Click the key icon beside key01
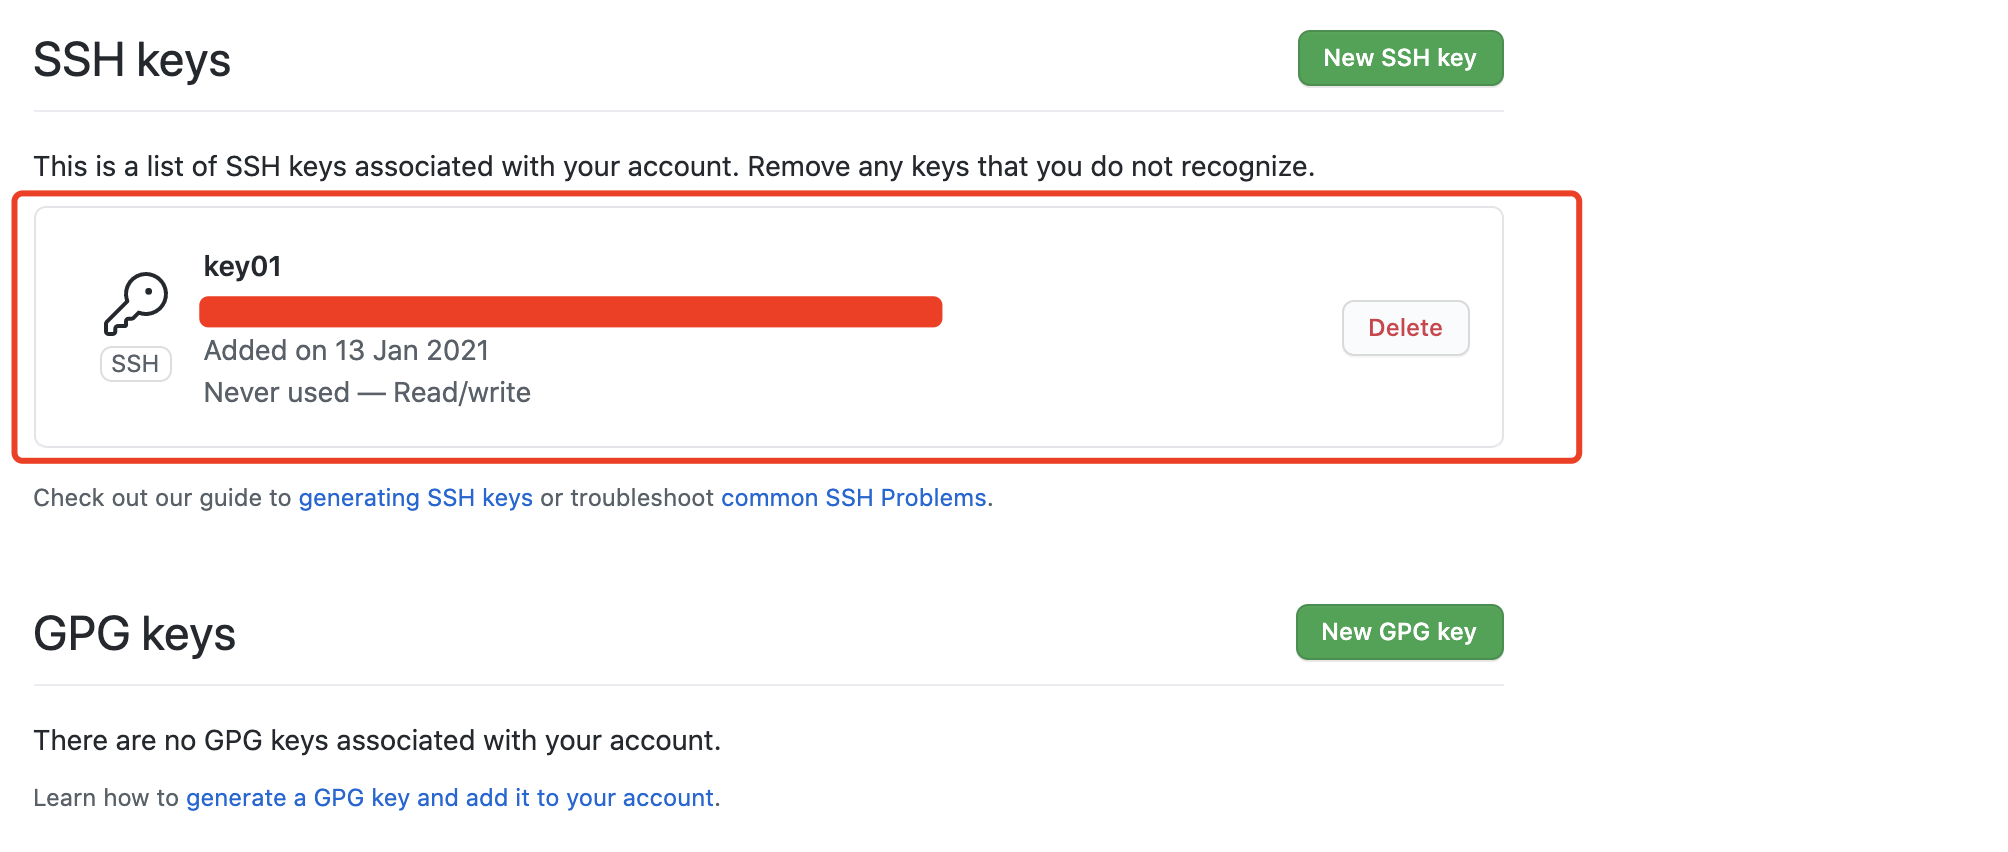The height and width of the screenshot is (852, 2008). point(136,303)
